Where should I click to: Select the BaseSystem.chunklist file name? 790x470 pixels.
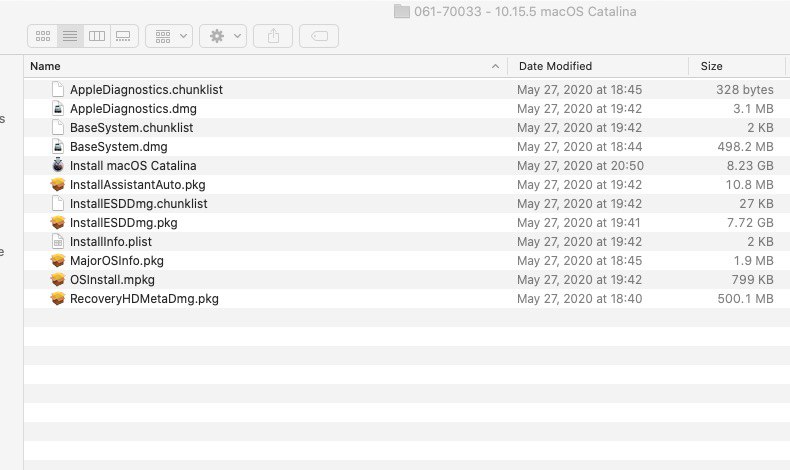tap(131, 128)
